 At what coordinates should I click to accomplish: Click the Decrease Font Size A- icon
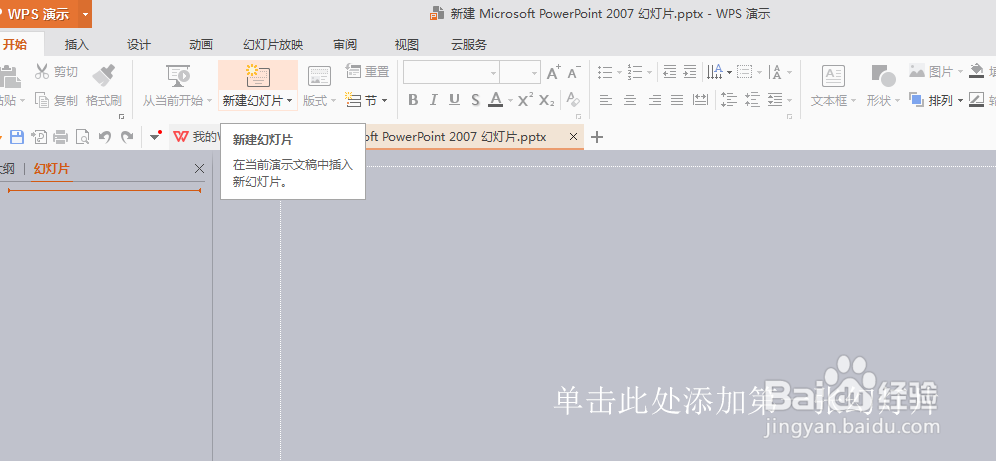(574, 72)
